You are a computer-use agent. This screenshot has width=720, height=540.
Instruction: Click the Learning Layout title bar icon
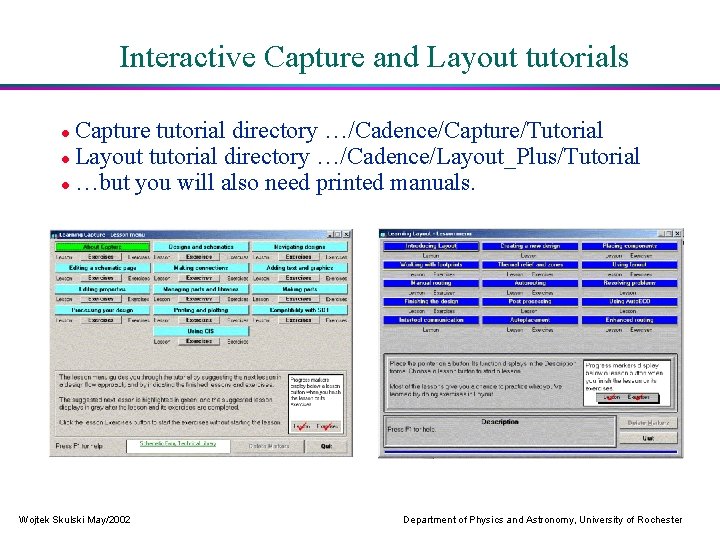[x=383, y=234]
